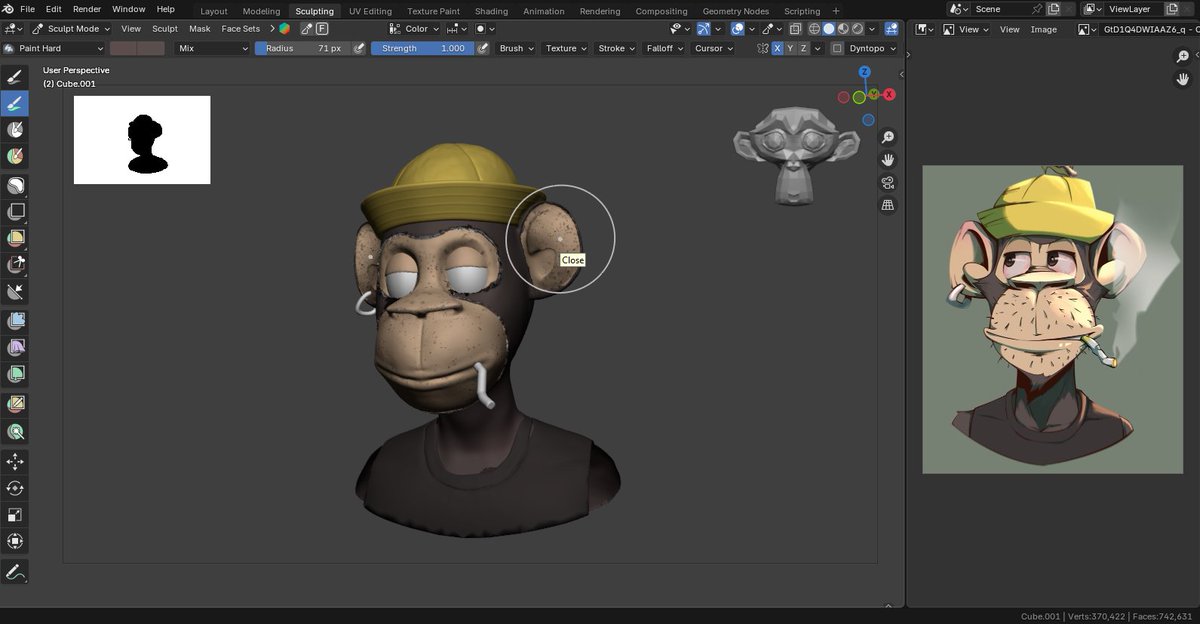Image resolution: width=1200 pixels, height=624 pixels.
Task: Open the Dyntopo options dropdown
Action: pyautogui.click(x=871, y=48)
